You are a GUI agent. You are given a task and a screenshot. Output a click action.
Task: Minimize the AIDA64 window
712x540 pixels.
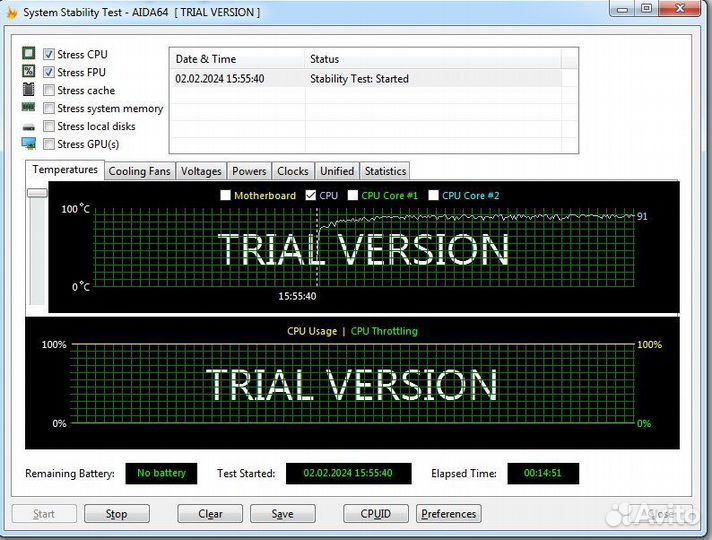(622, 9)
